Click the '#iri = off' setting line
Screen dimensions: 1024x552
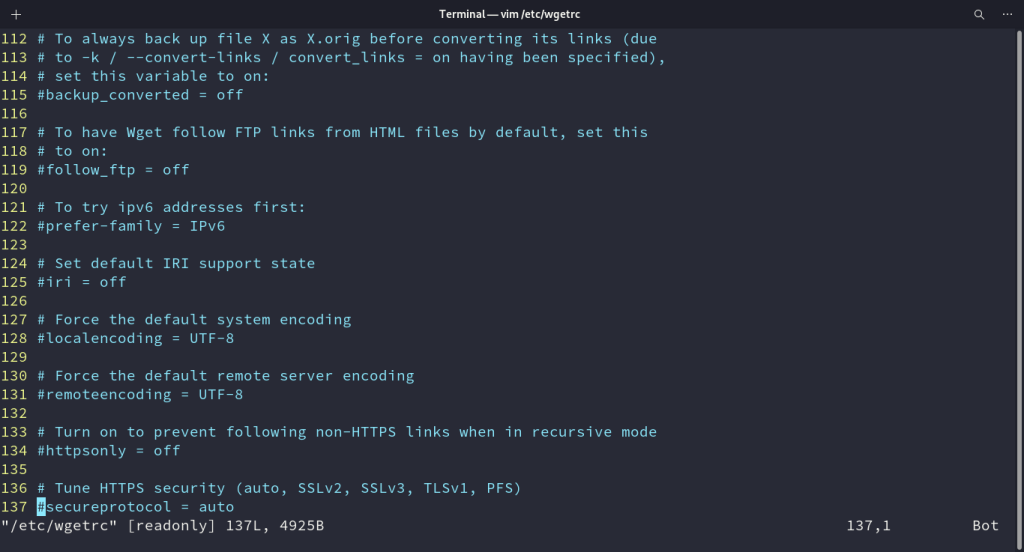pos(82,282)
